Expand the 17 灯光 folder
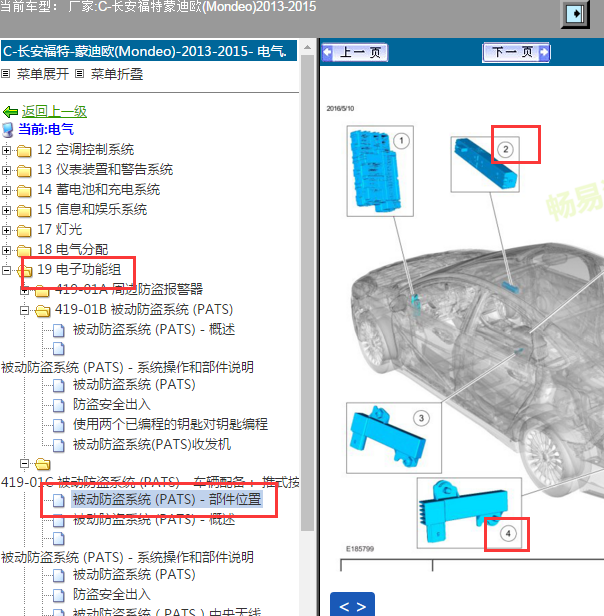The image size is (604, 616). 6,230
